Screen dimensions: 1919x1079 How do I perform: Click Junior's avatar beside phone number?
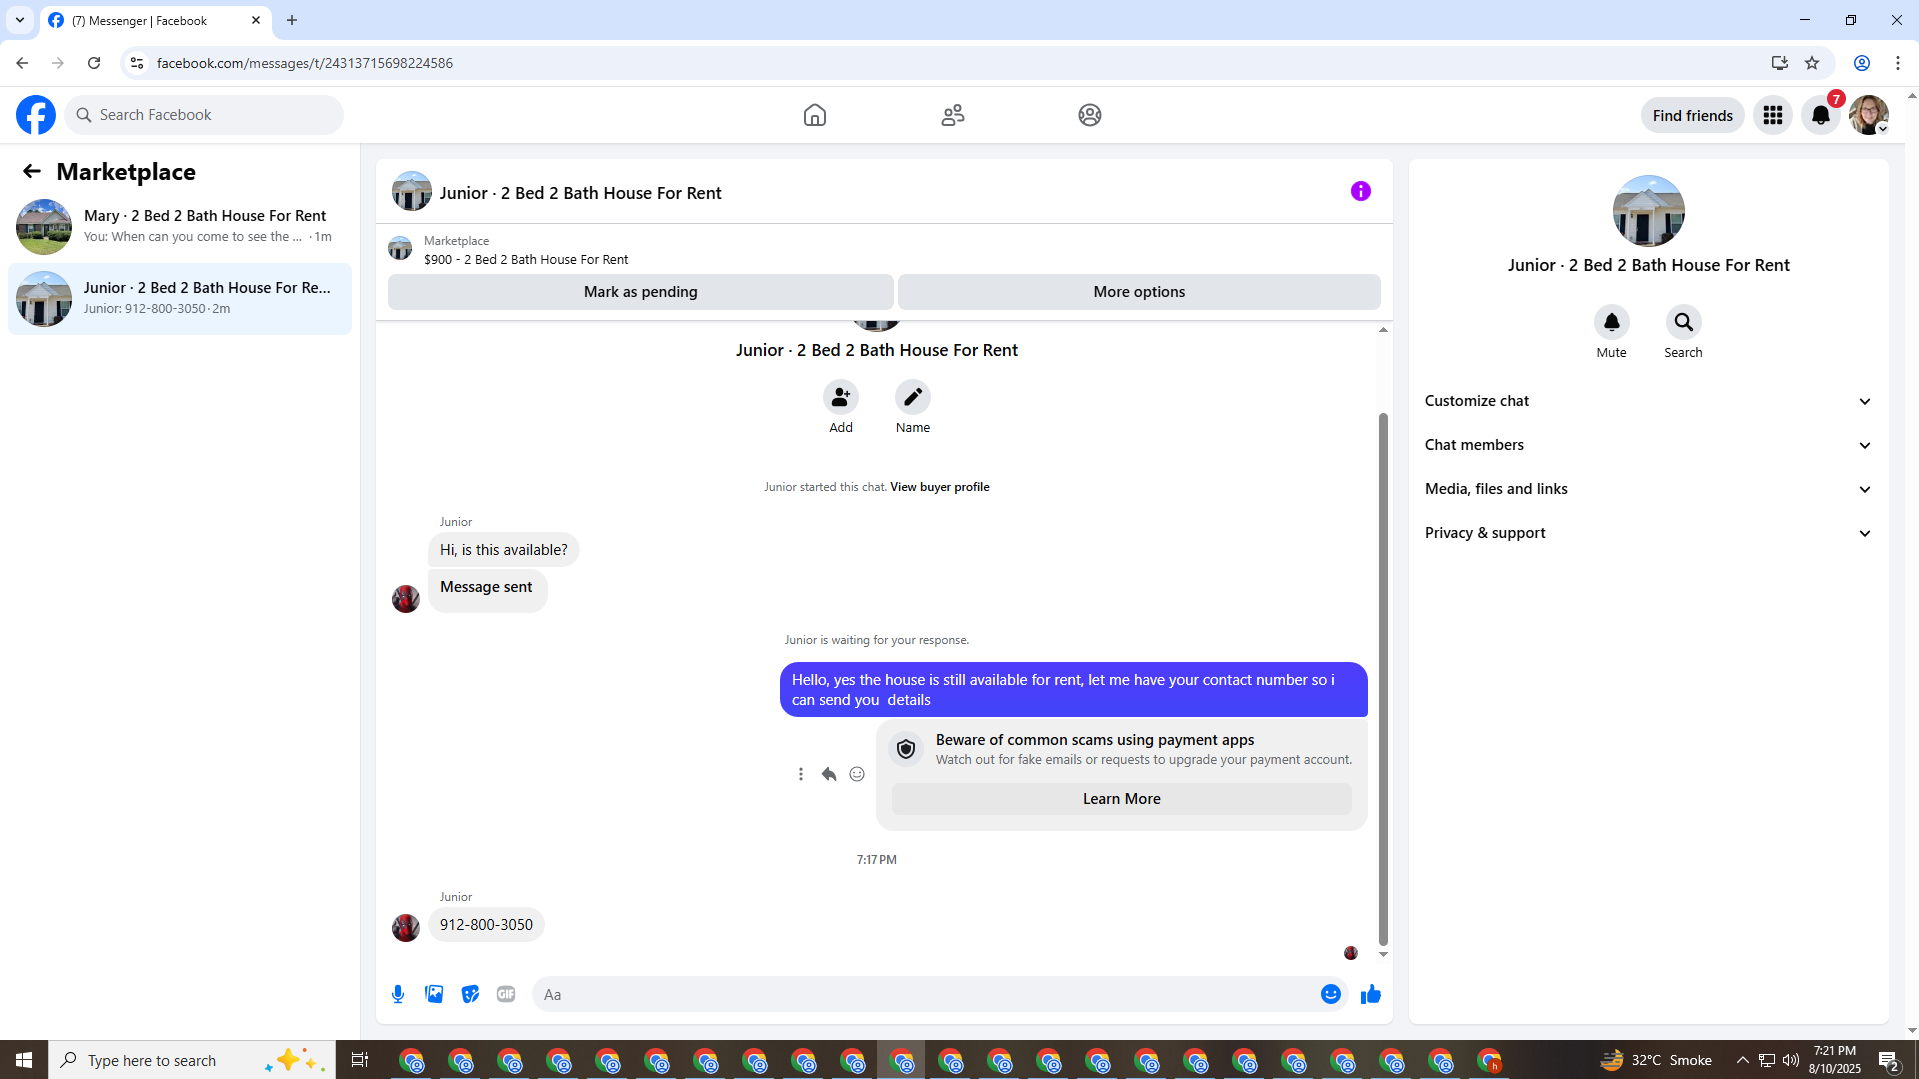[x=406, y=928]
